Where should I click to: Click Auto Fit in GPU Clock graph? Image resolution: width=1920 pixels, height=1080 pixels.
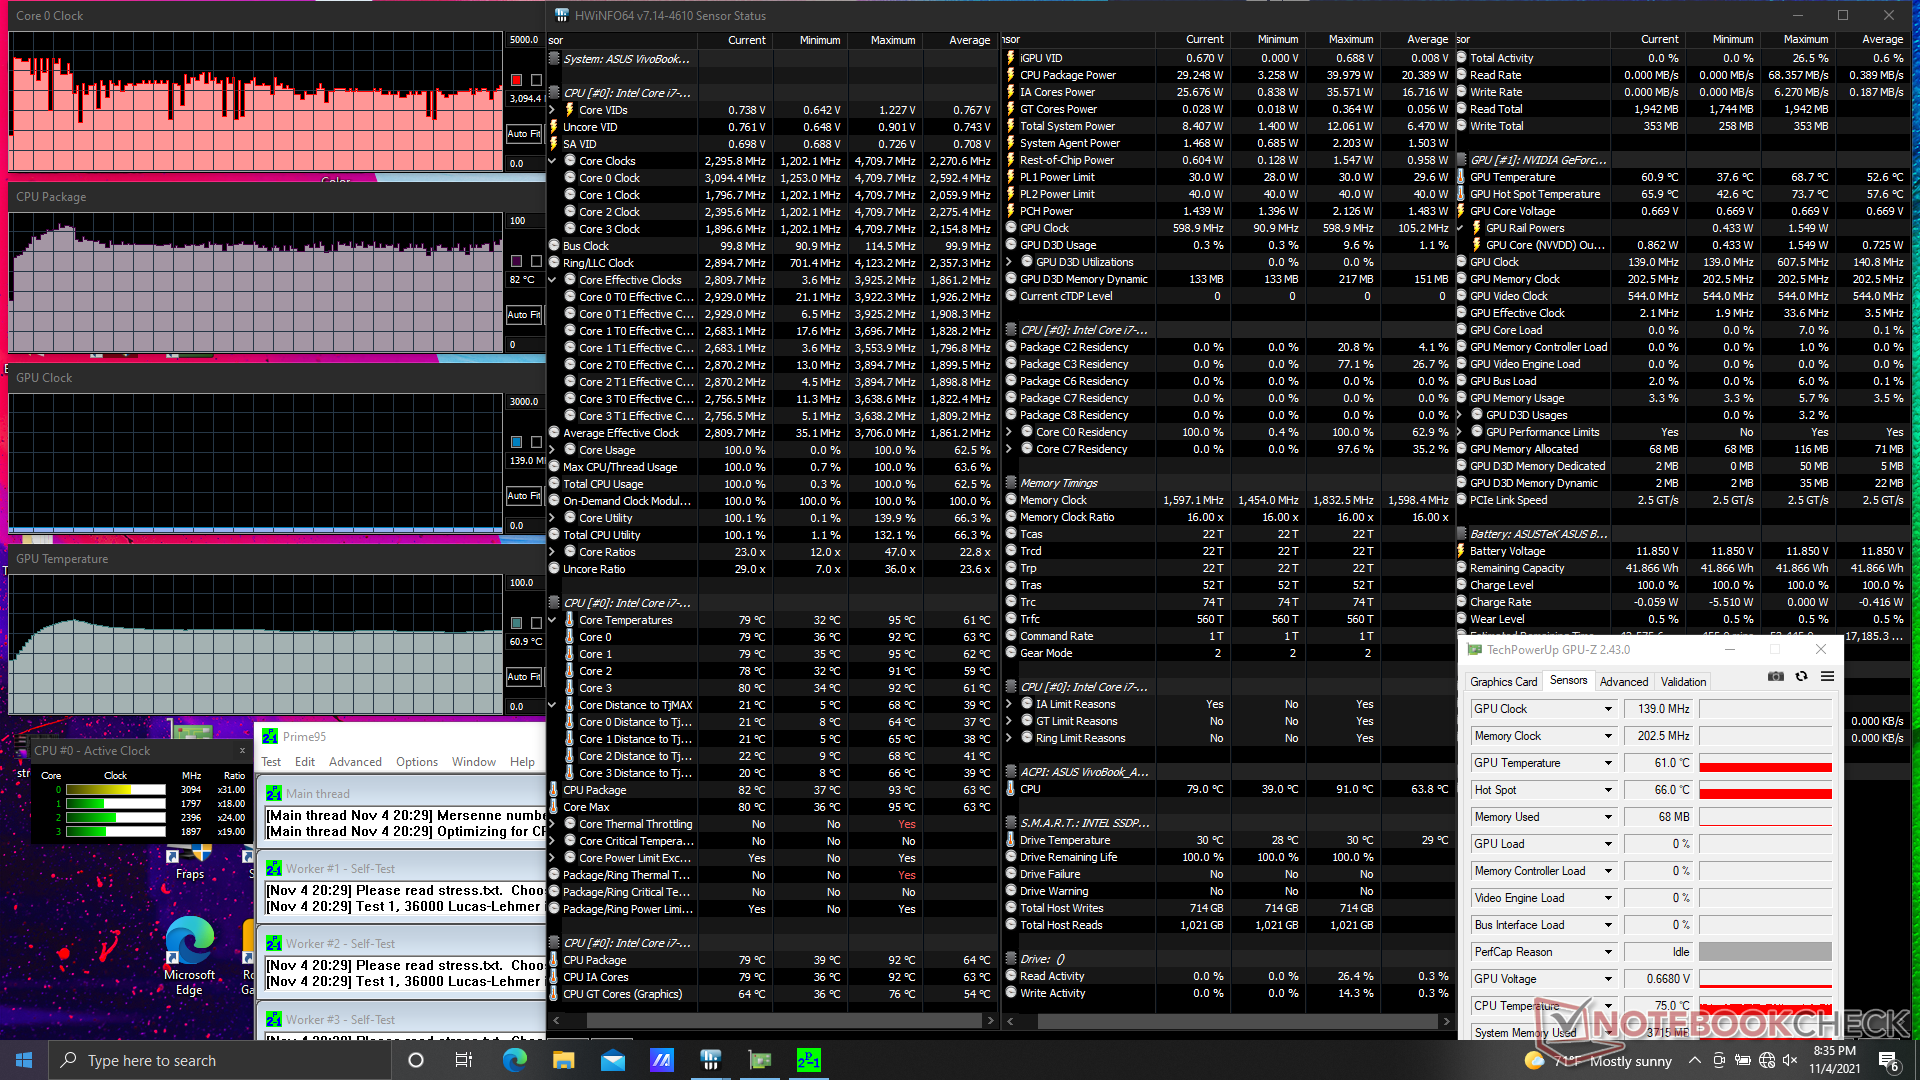[523, 496]
